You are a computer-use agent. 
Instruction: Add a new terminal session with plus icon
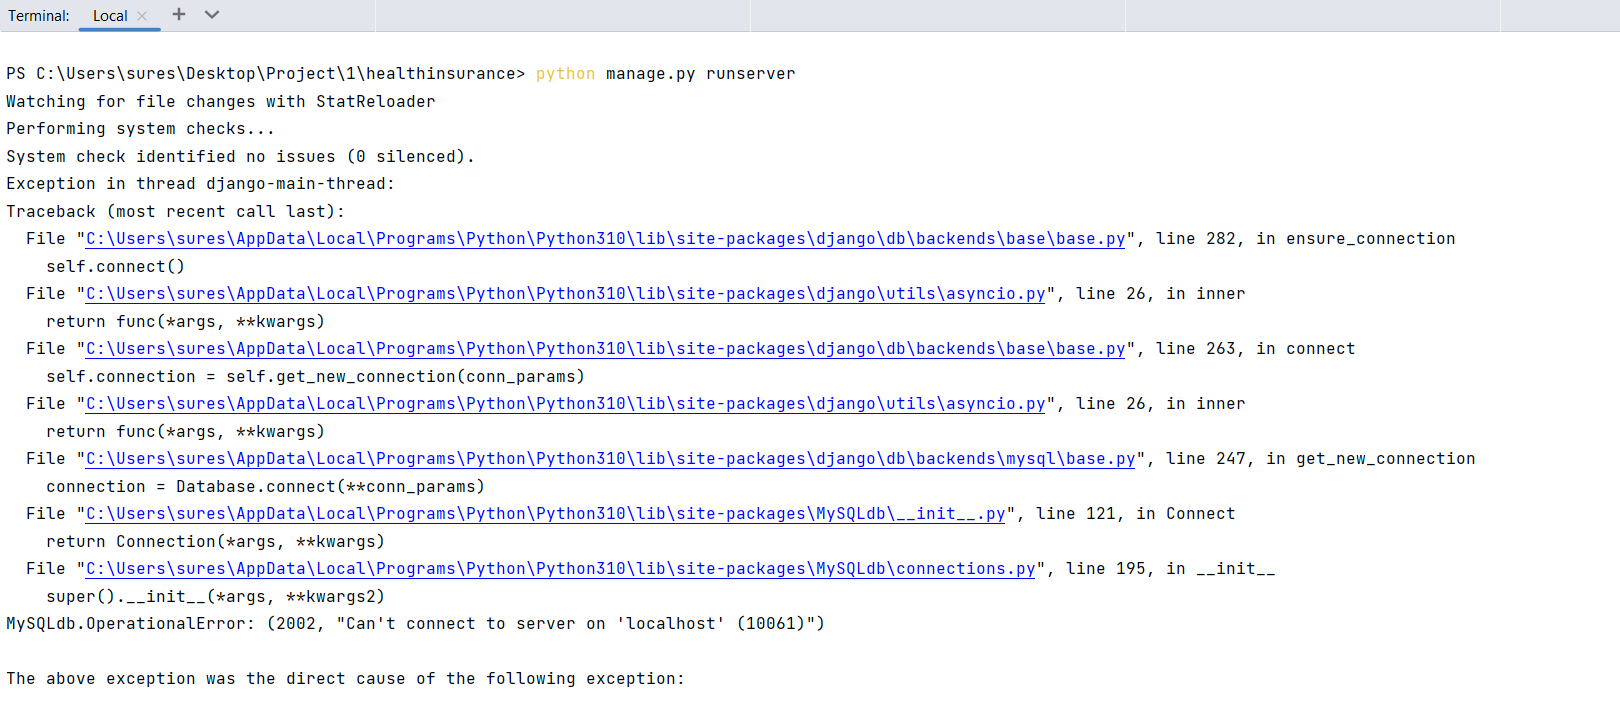(x=179, y=15)
